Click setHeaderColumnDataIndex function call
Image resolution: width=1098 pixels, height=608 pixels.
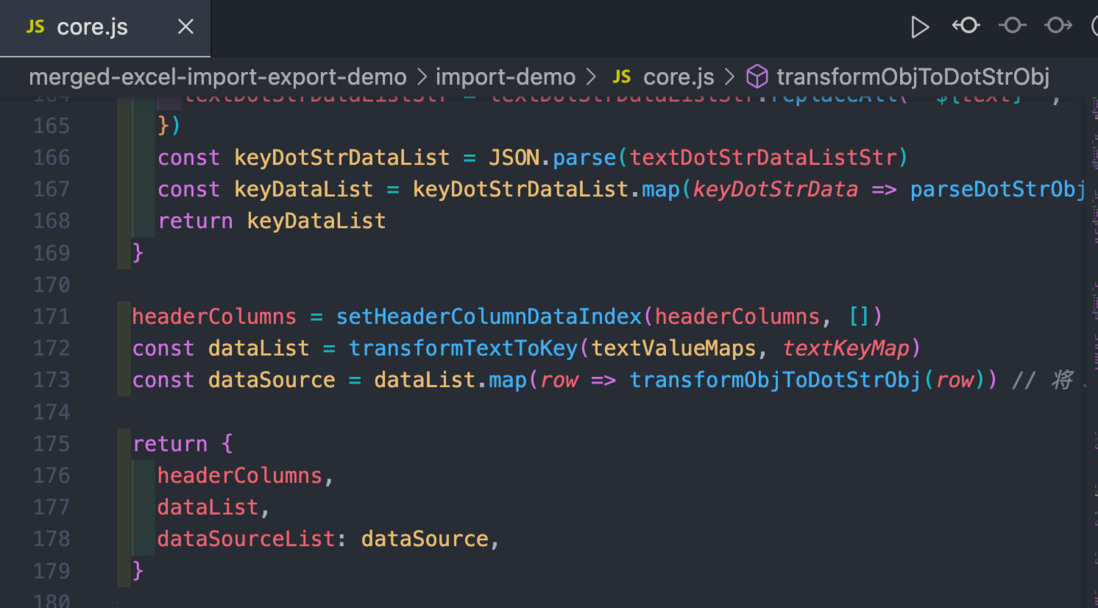[x=489, y=317]
